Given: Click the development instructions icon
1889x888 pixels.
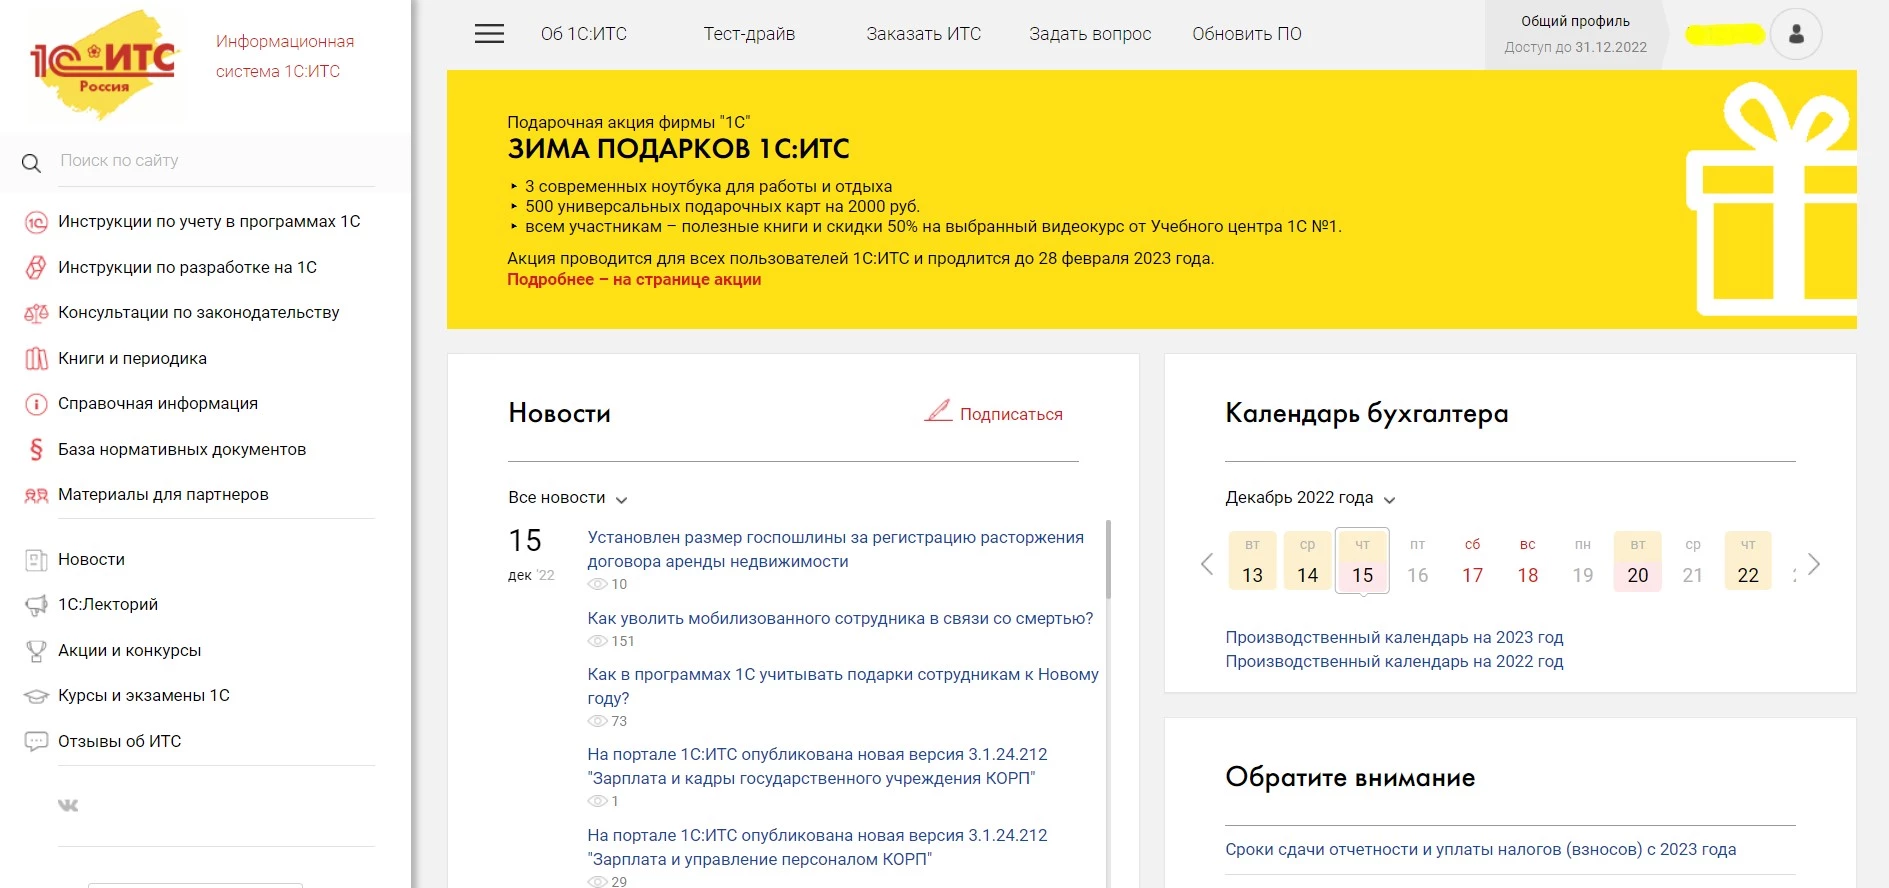Looking at the screenshot, I should tap(36, 268).
